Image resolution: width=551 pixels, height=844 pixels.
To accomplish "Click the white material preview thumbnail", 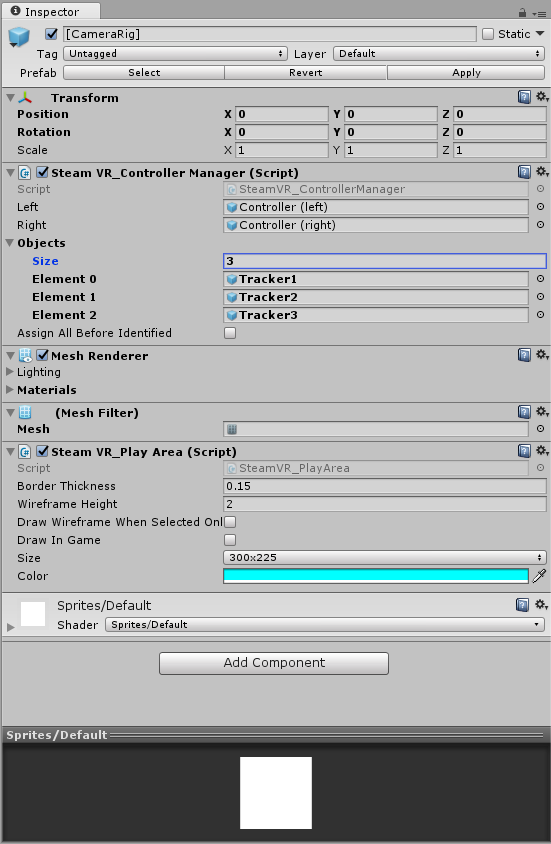I will tap(33, 614).
